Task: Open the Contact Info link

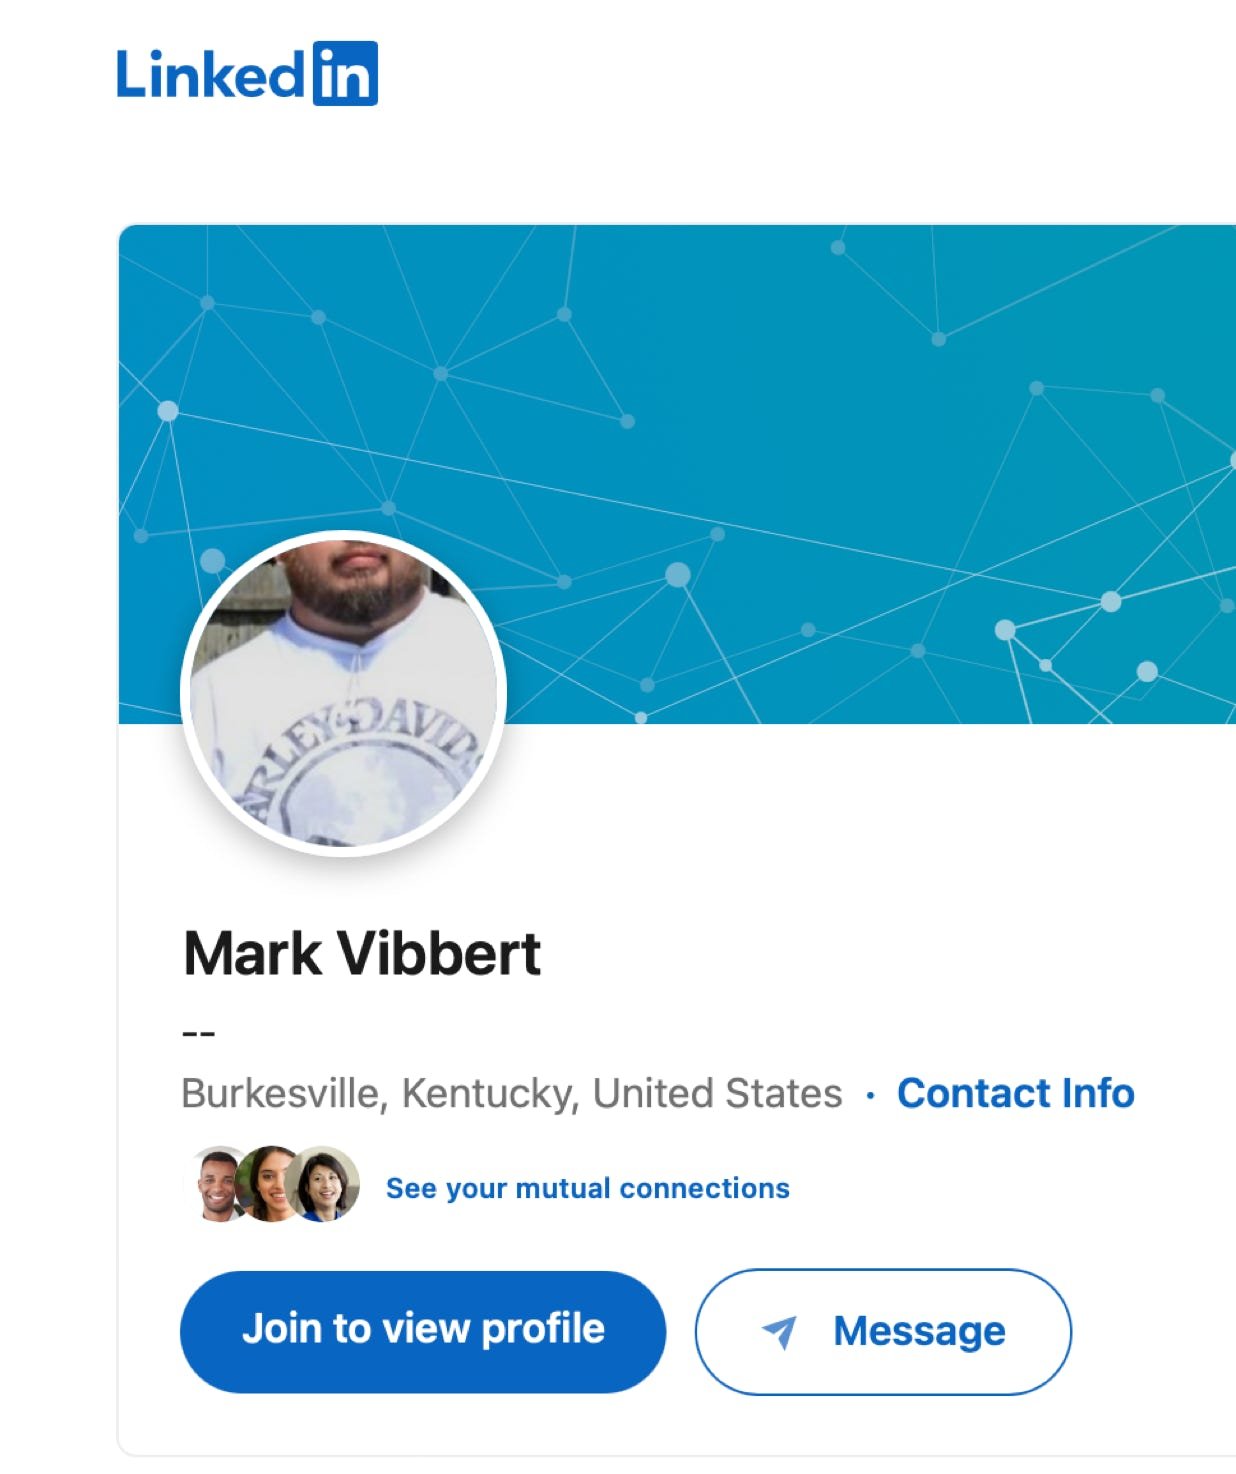Action: pyautogui.click(x=1015, y=1093)
